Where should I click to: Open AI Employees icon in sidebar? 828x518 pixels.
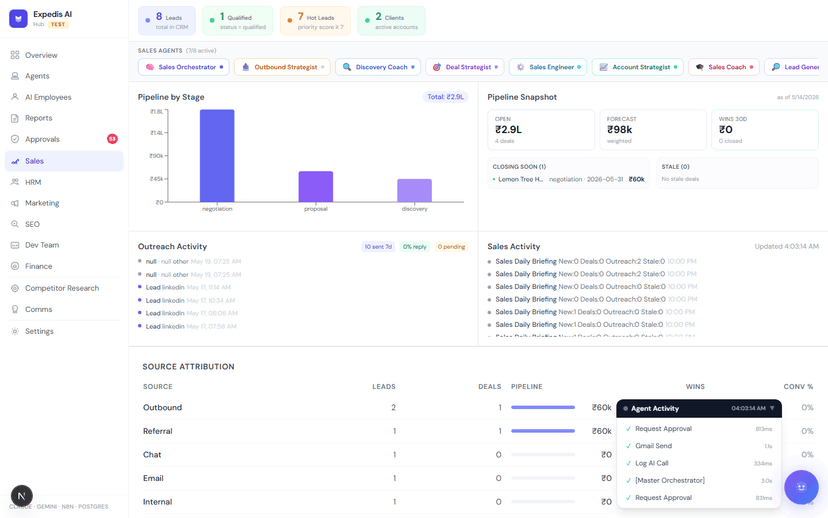pos(15,97)
